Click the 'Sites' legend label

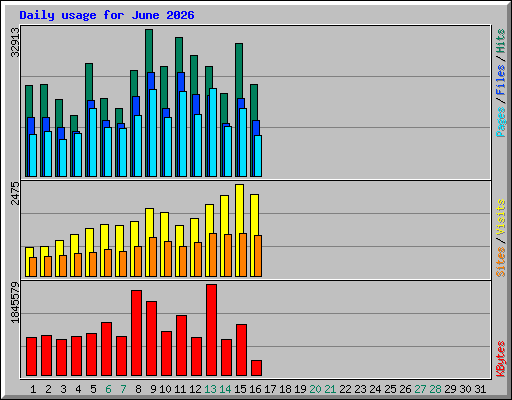pyautogui.click(x=501, y=262)
